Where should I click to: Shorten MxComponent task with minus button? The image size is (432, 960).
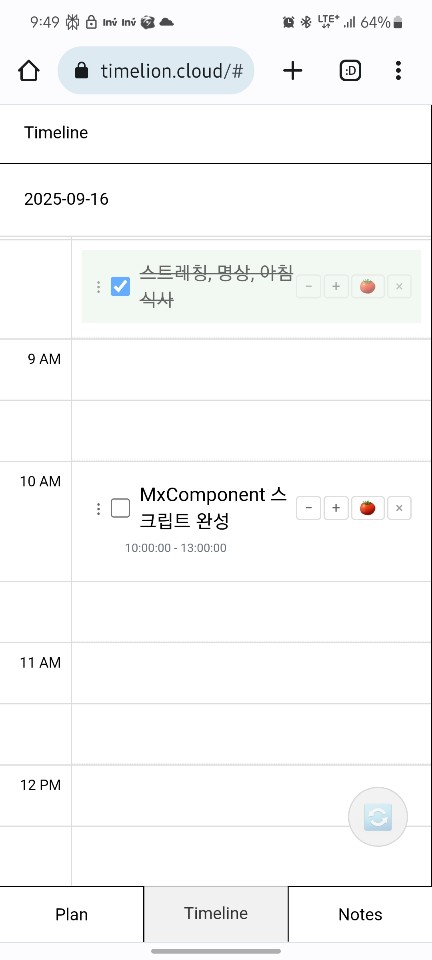308,508
